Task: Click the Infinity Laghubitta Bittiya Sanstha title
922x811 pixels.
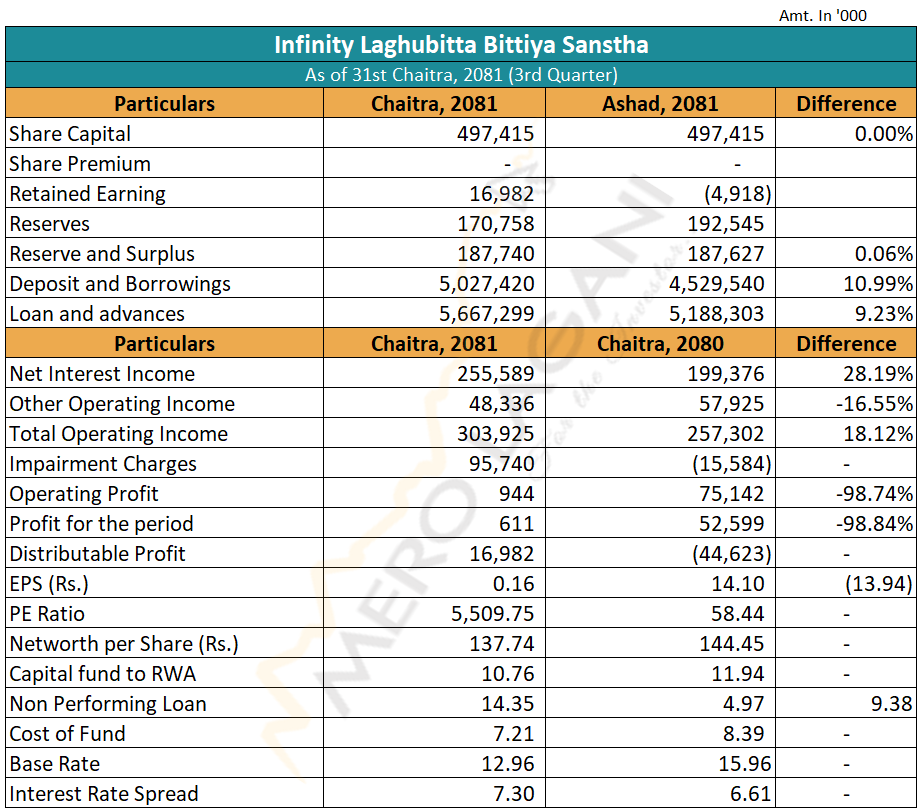Action: click(461, 45)
